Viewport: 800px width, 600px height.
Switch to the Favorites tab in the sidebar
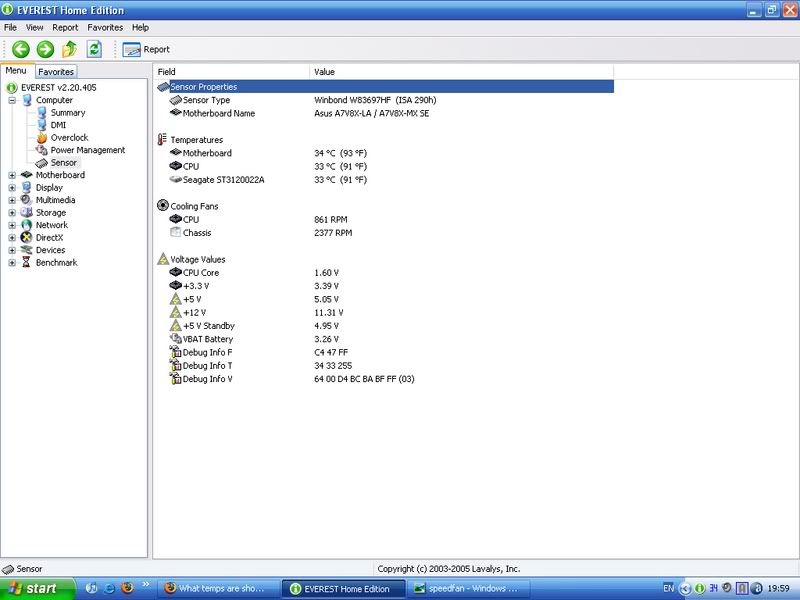[x=56, y=72]
